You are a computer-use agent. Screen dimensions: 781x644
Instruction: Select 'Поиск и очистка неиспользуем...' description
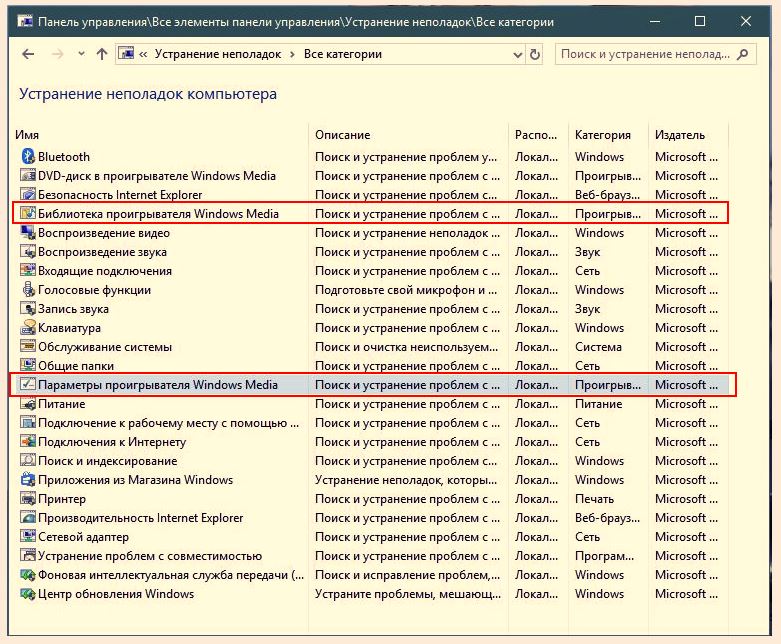tap(406, 347)
